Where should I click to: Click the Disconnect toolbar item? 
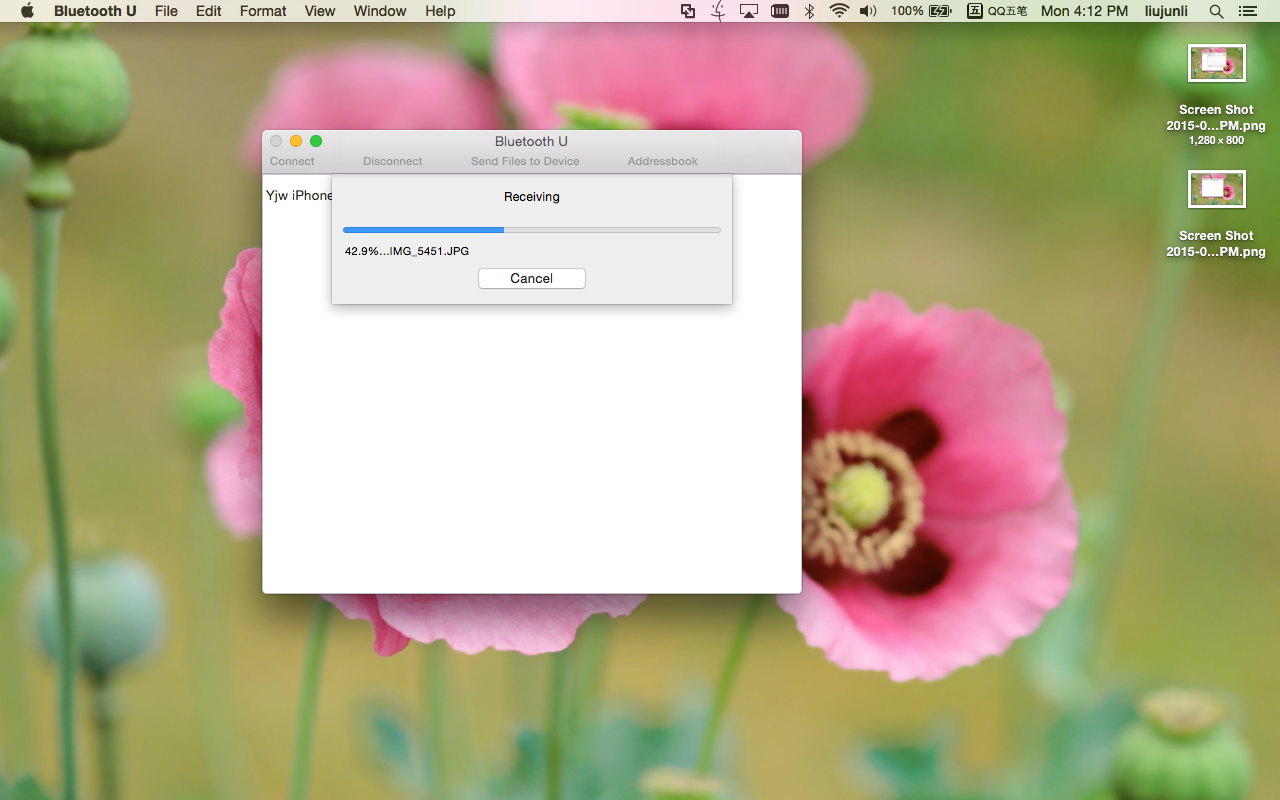point(392,161)
